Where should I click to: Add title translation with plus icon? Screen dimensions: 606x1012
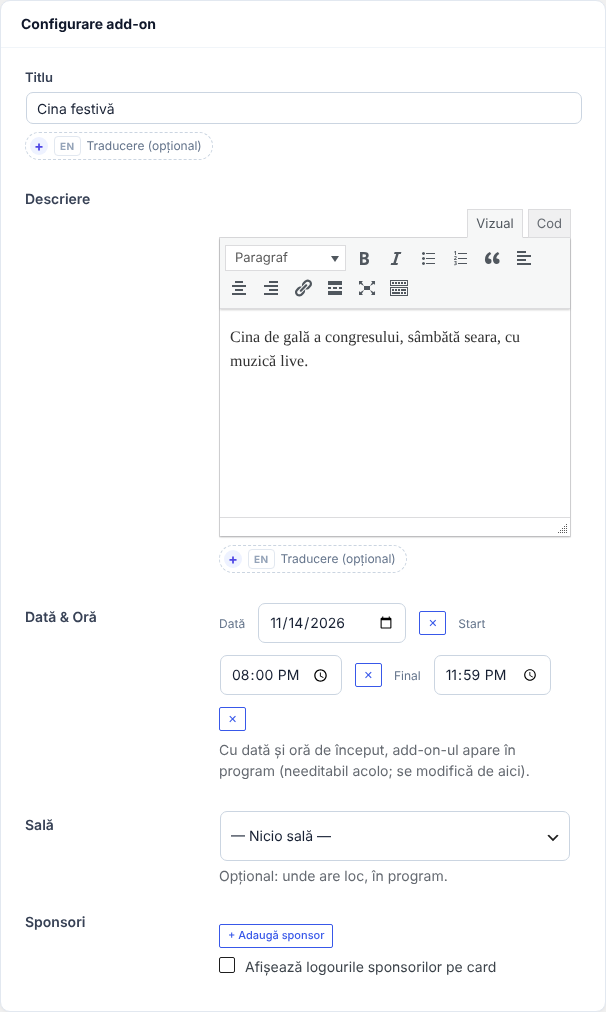pyautogui.click(x=39, y=147)
